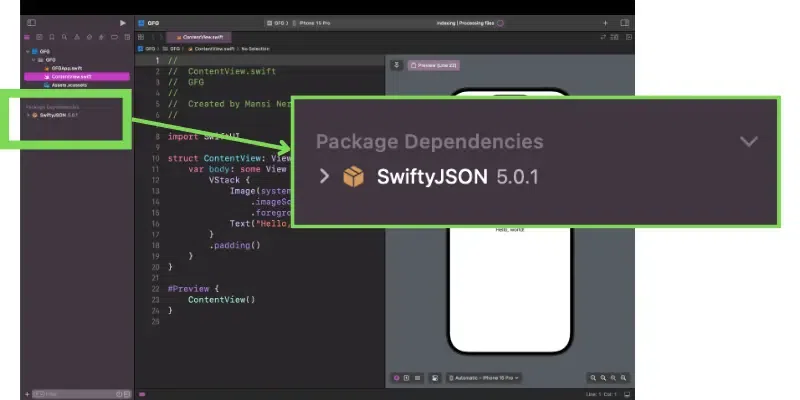800x400 pixels.
Task: Add a new file with the navigator plus
Action: tap(27, 394)
